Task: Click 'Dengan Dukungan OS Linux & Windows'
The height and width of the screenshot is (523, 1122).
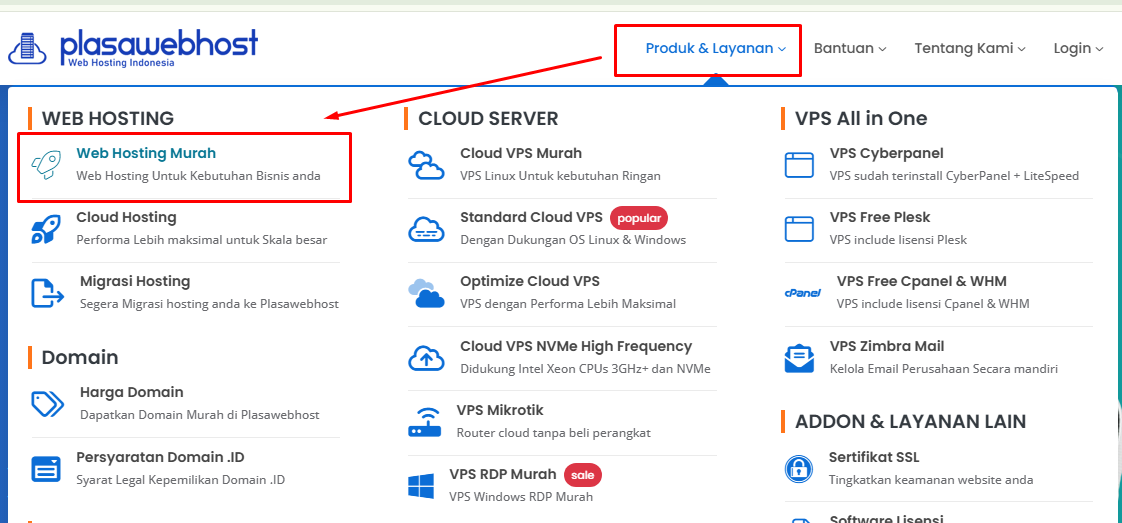Action: click(573, 240)
